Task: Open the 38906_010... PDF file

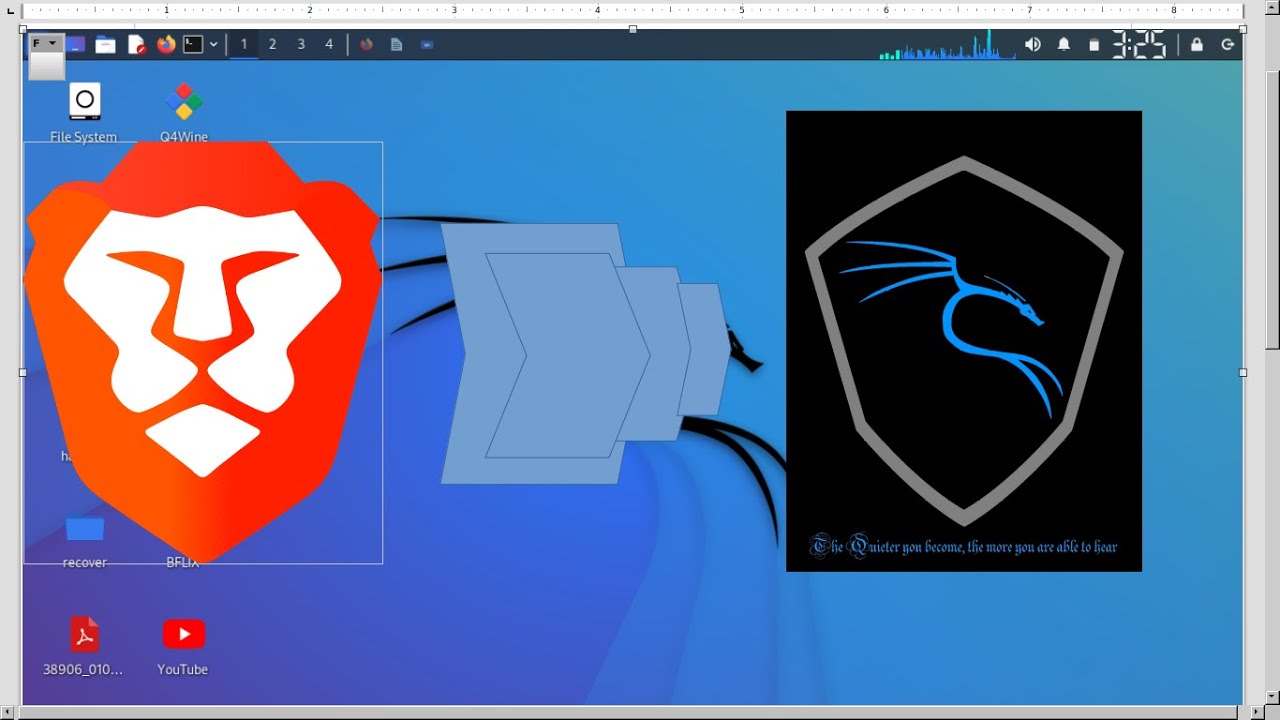Action: click(x=84, y=646)
